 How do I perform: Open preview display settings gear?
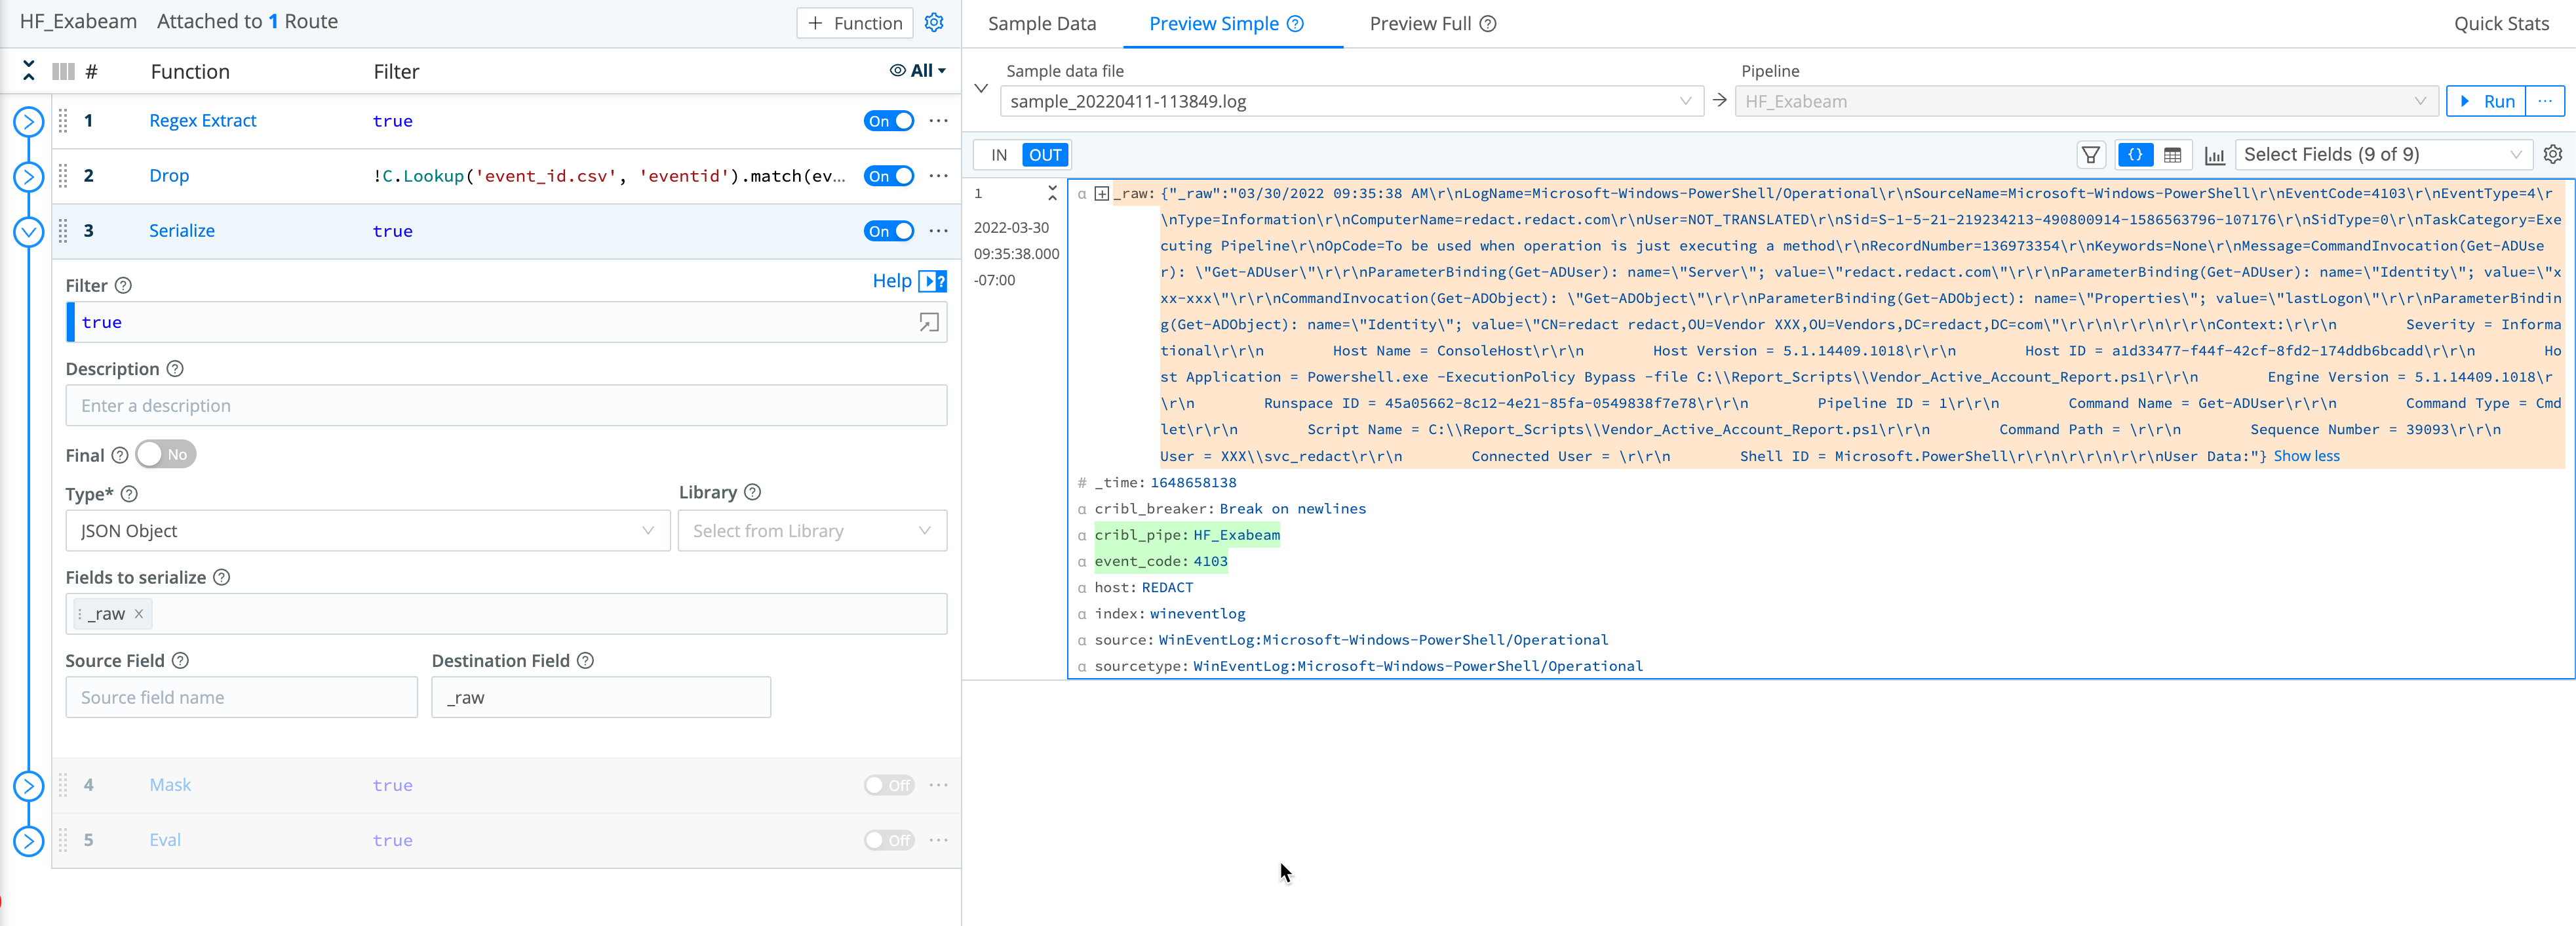[2553, 154]
